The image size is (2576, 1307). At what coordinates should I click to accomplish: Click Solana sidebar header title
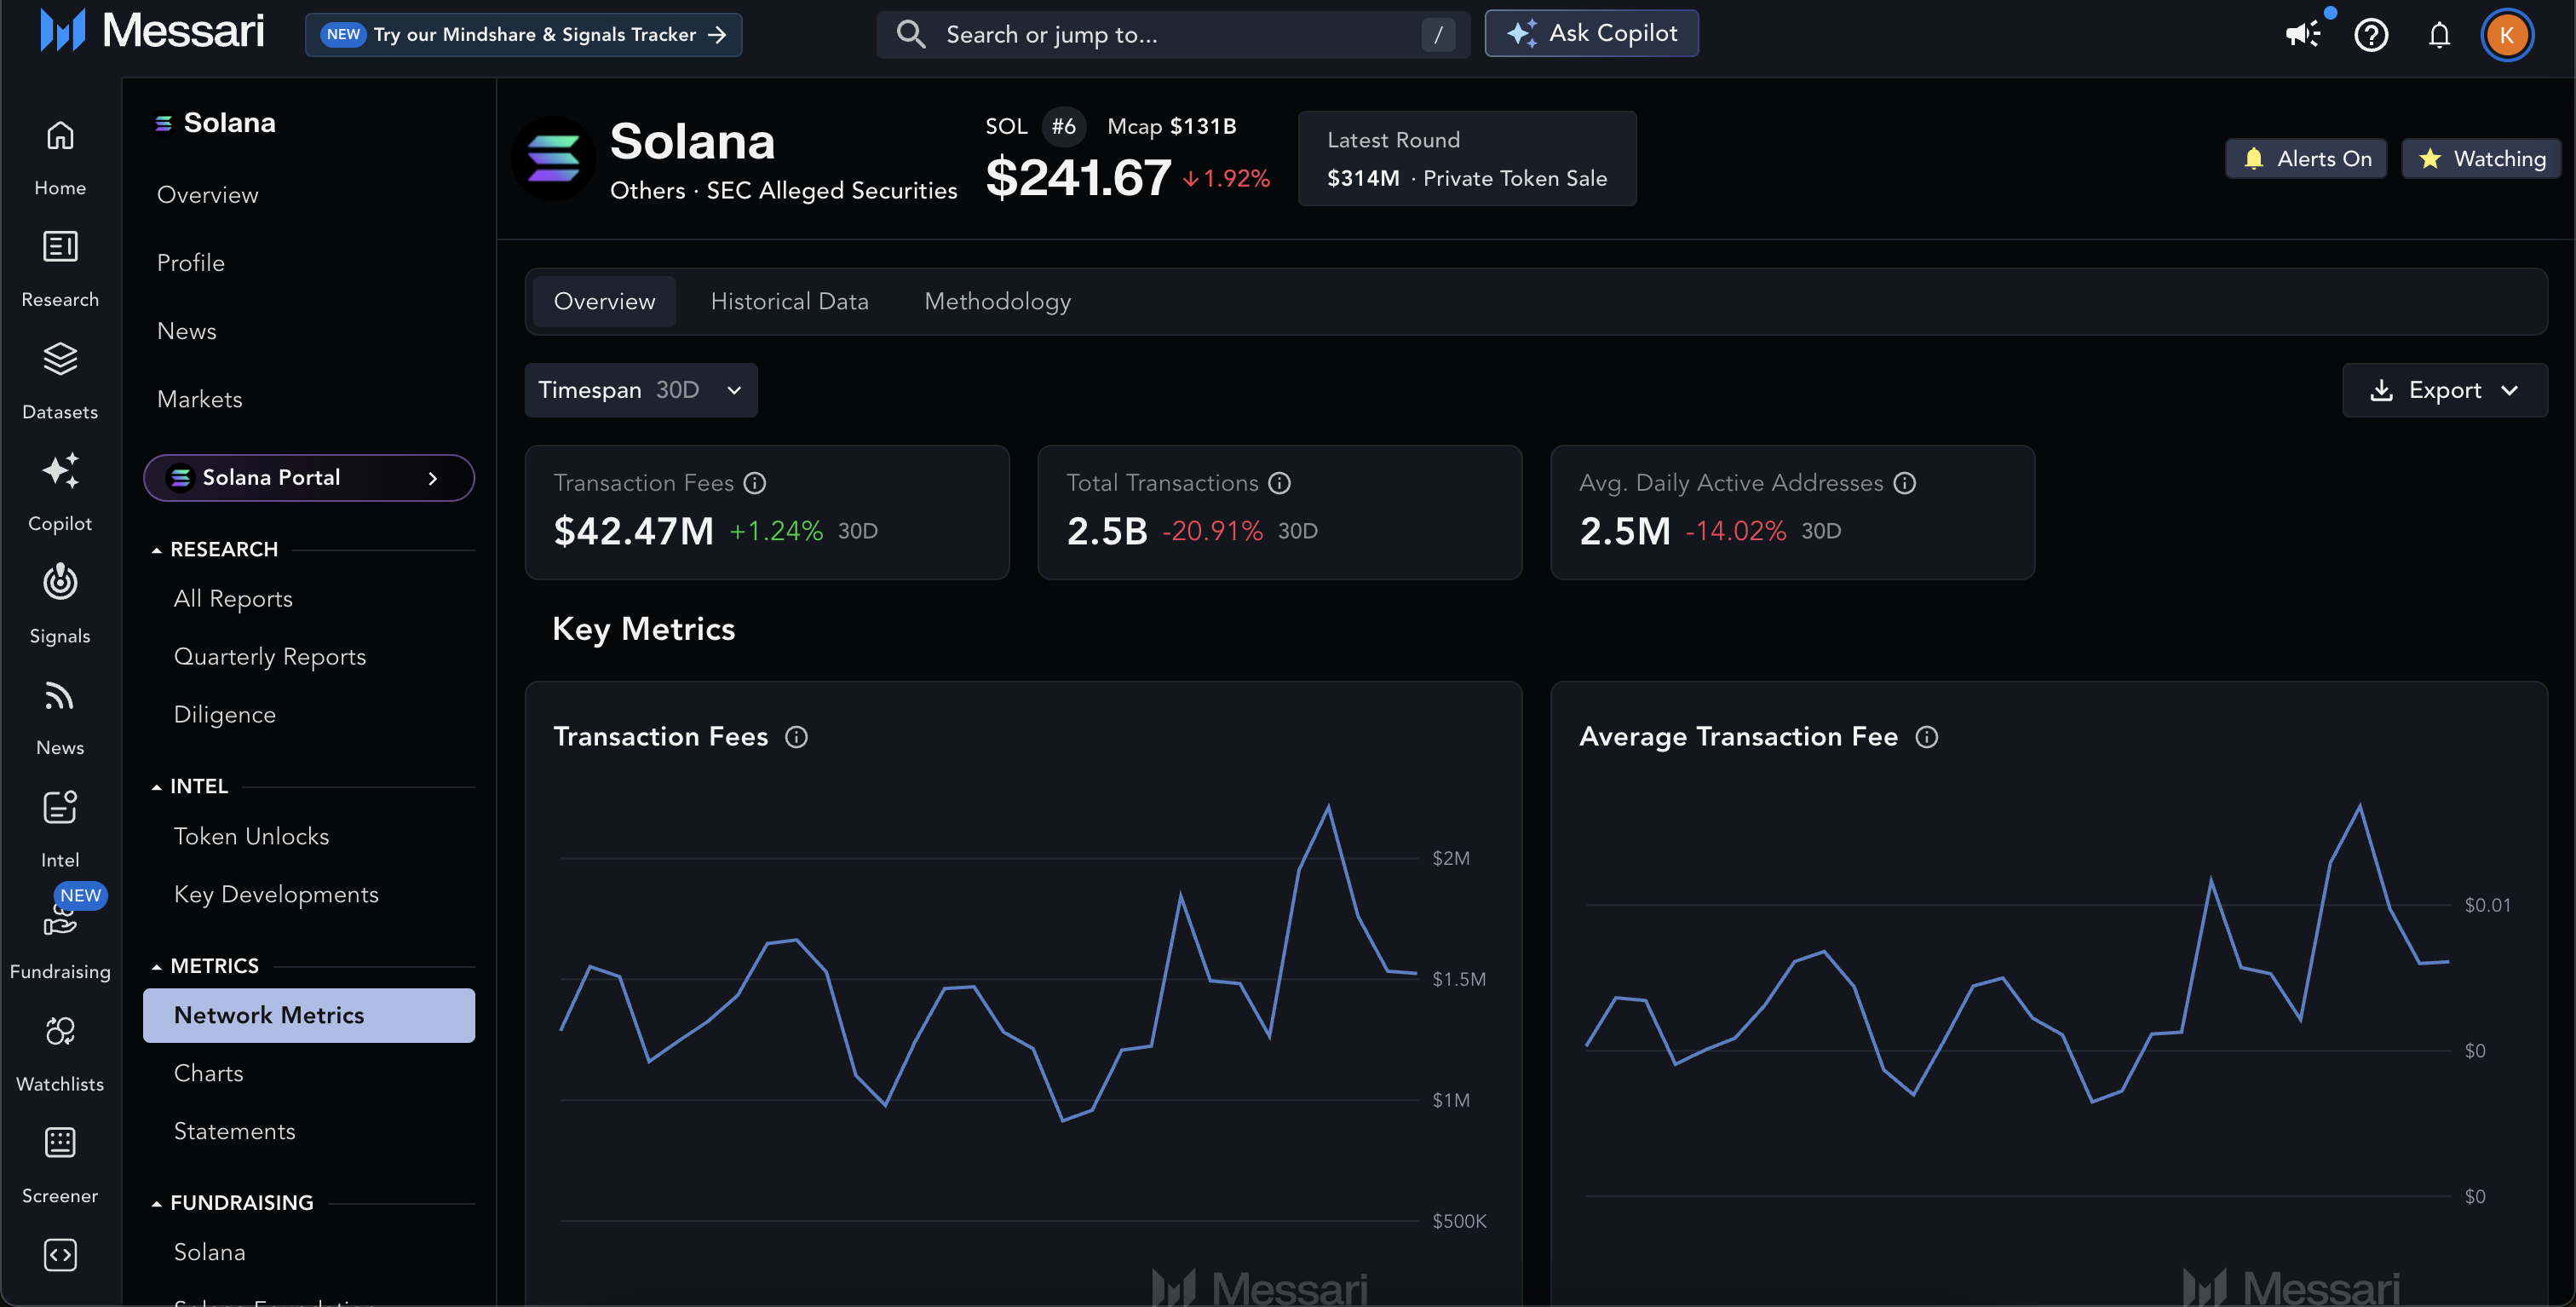point(229,122)
